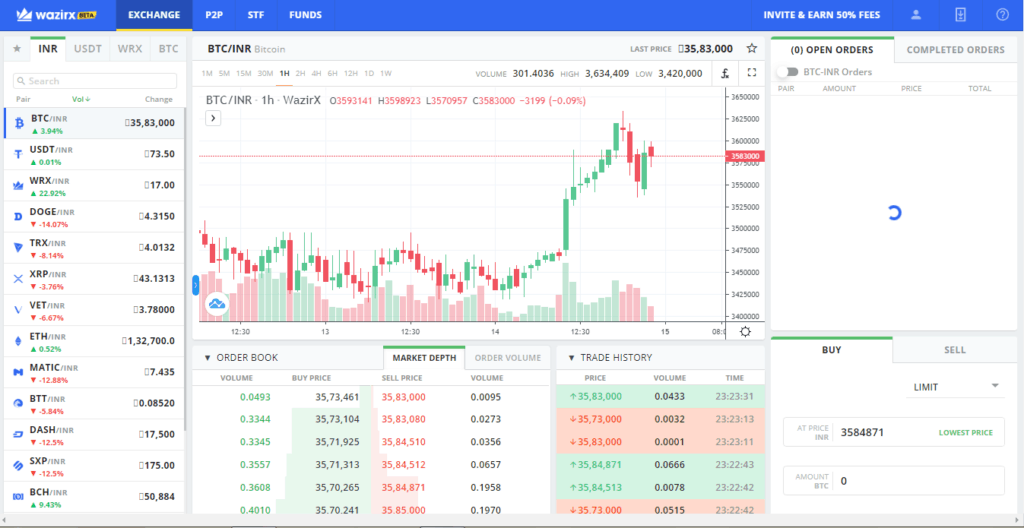Switch to the BTC market tab

pos(168,49)
